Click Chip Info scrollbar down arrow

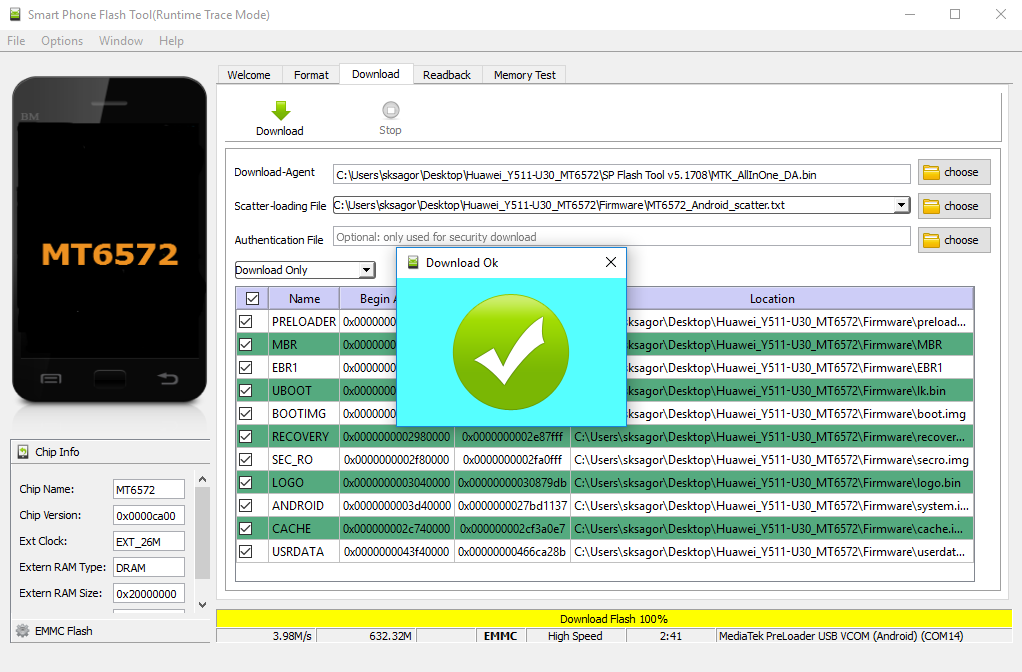tap(203, 605)
